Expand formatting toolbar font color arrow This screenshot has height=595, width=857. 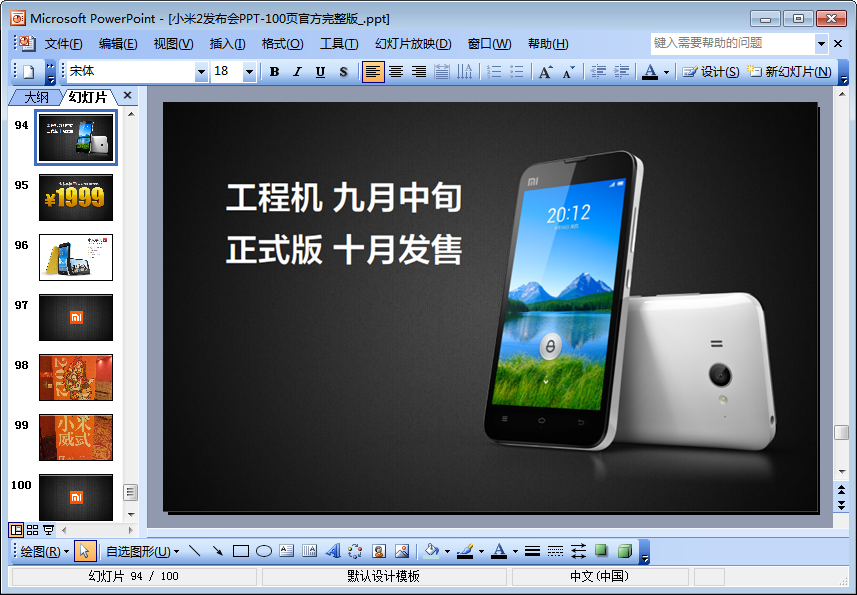tap(666, 72)
